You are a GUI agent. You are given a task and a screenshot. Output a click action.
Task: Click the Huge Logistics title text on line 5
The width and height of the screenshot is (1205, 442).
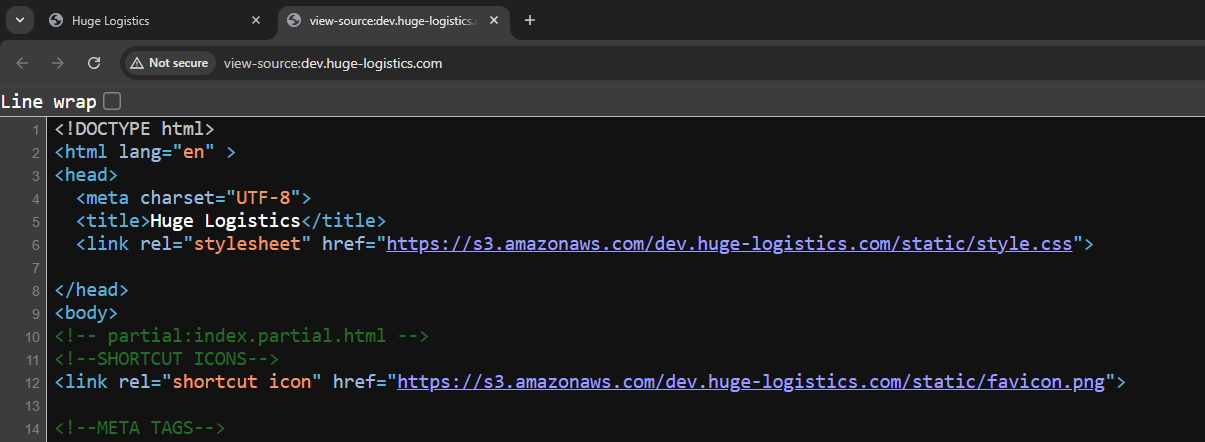(225, 221)
